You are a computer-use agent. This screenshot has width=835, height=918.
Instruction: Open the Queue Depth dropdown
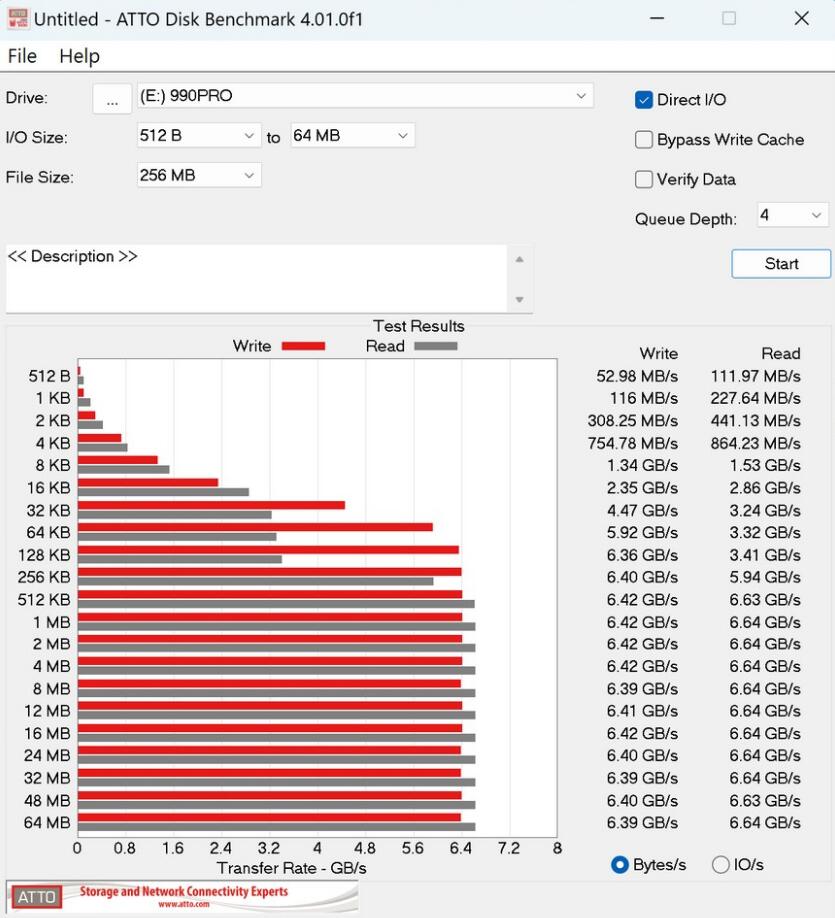pyautogui.click(x=793, y=215)
